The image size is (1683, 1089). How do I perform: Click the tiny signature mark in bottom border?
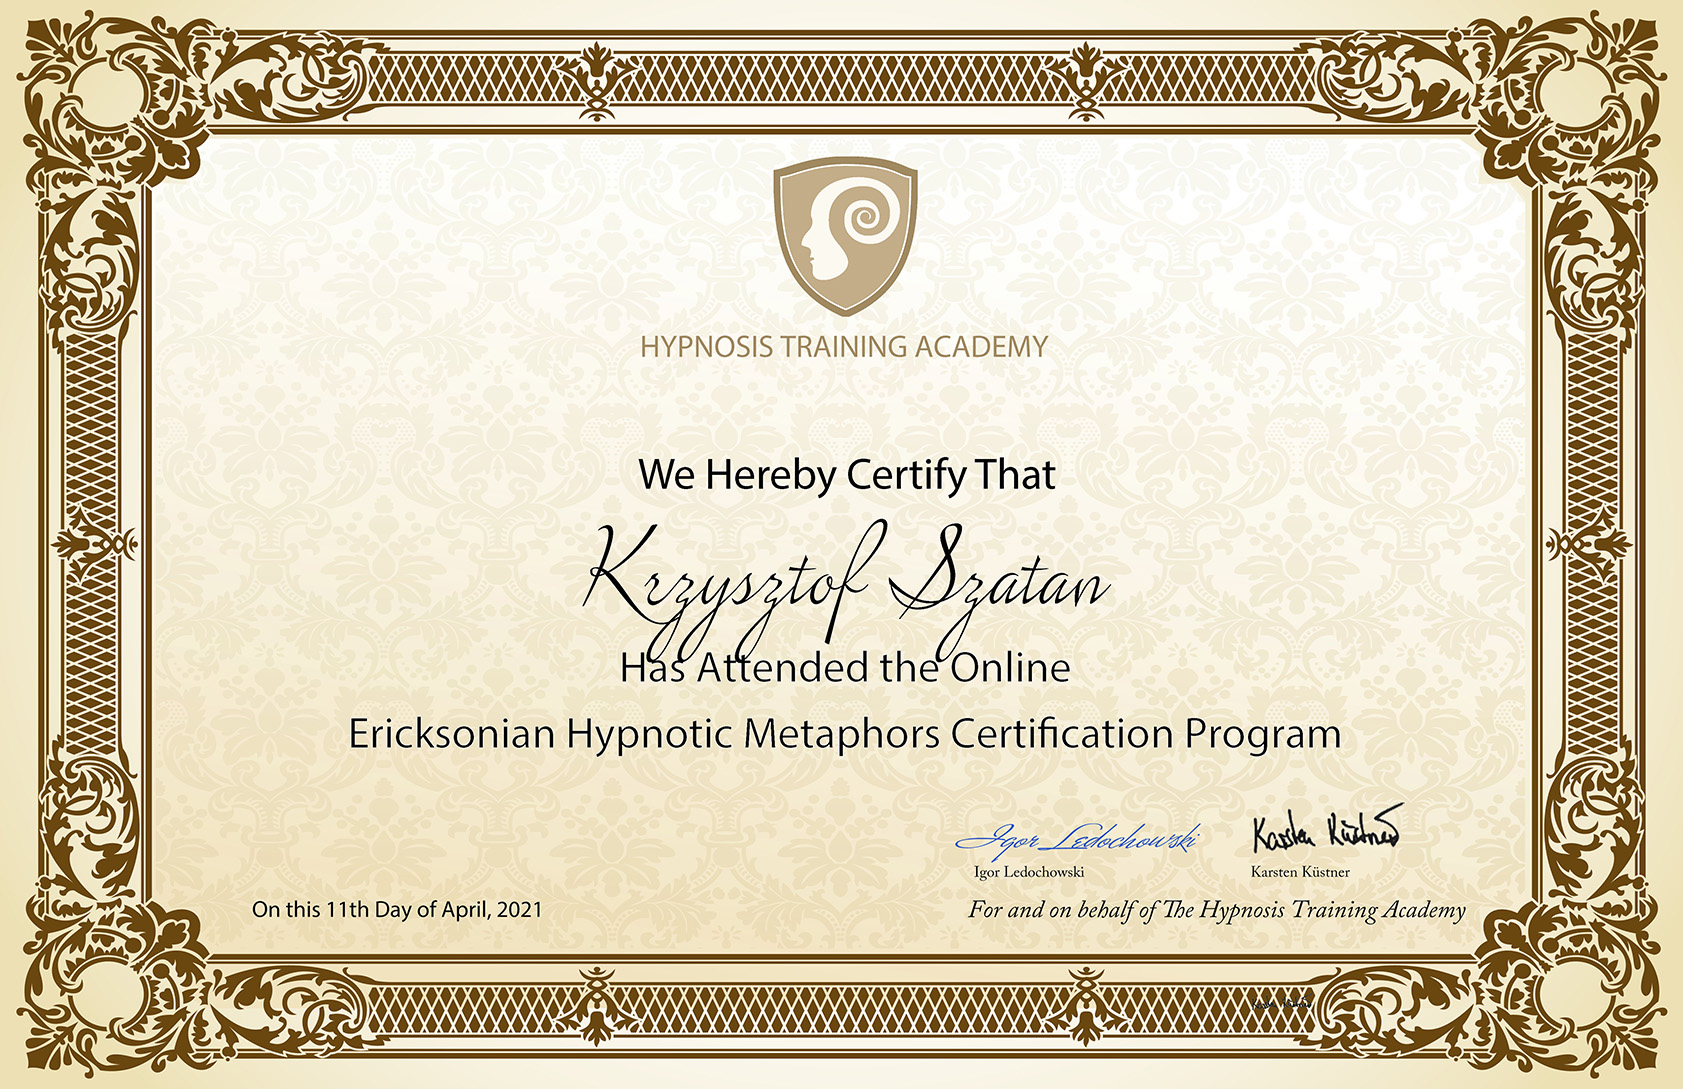pos(1280,1002)
